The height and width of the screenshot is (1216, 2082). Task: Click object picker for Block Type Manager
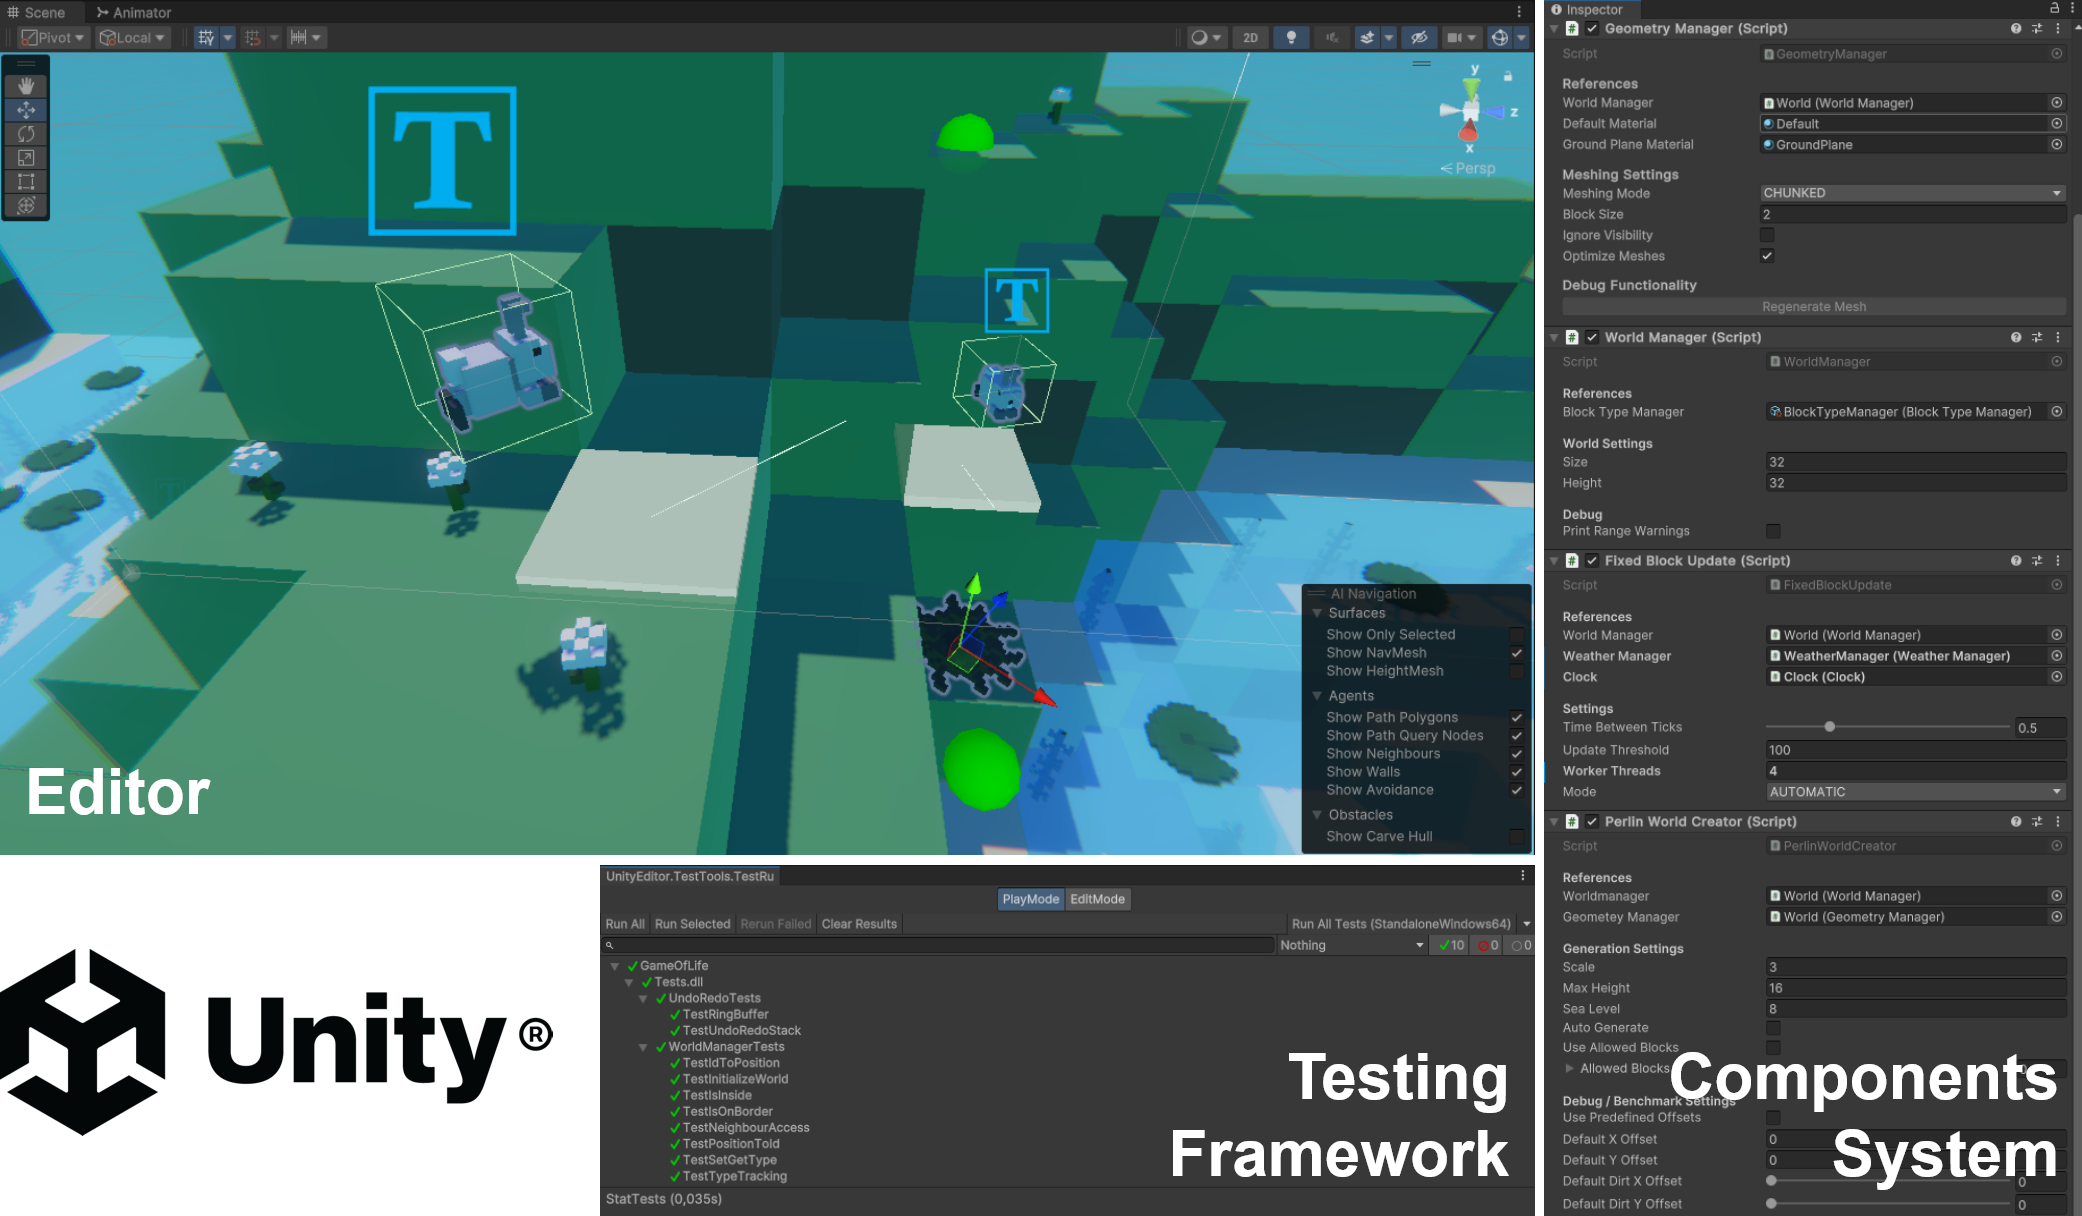click(2057, 412)
